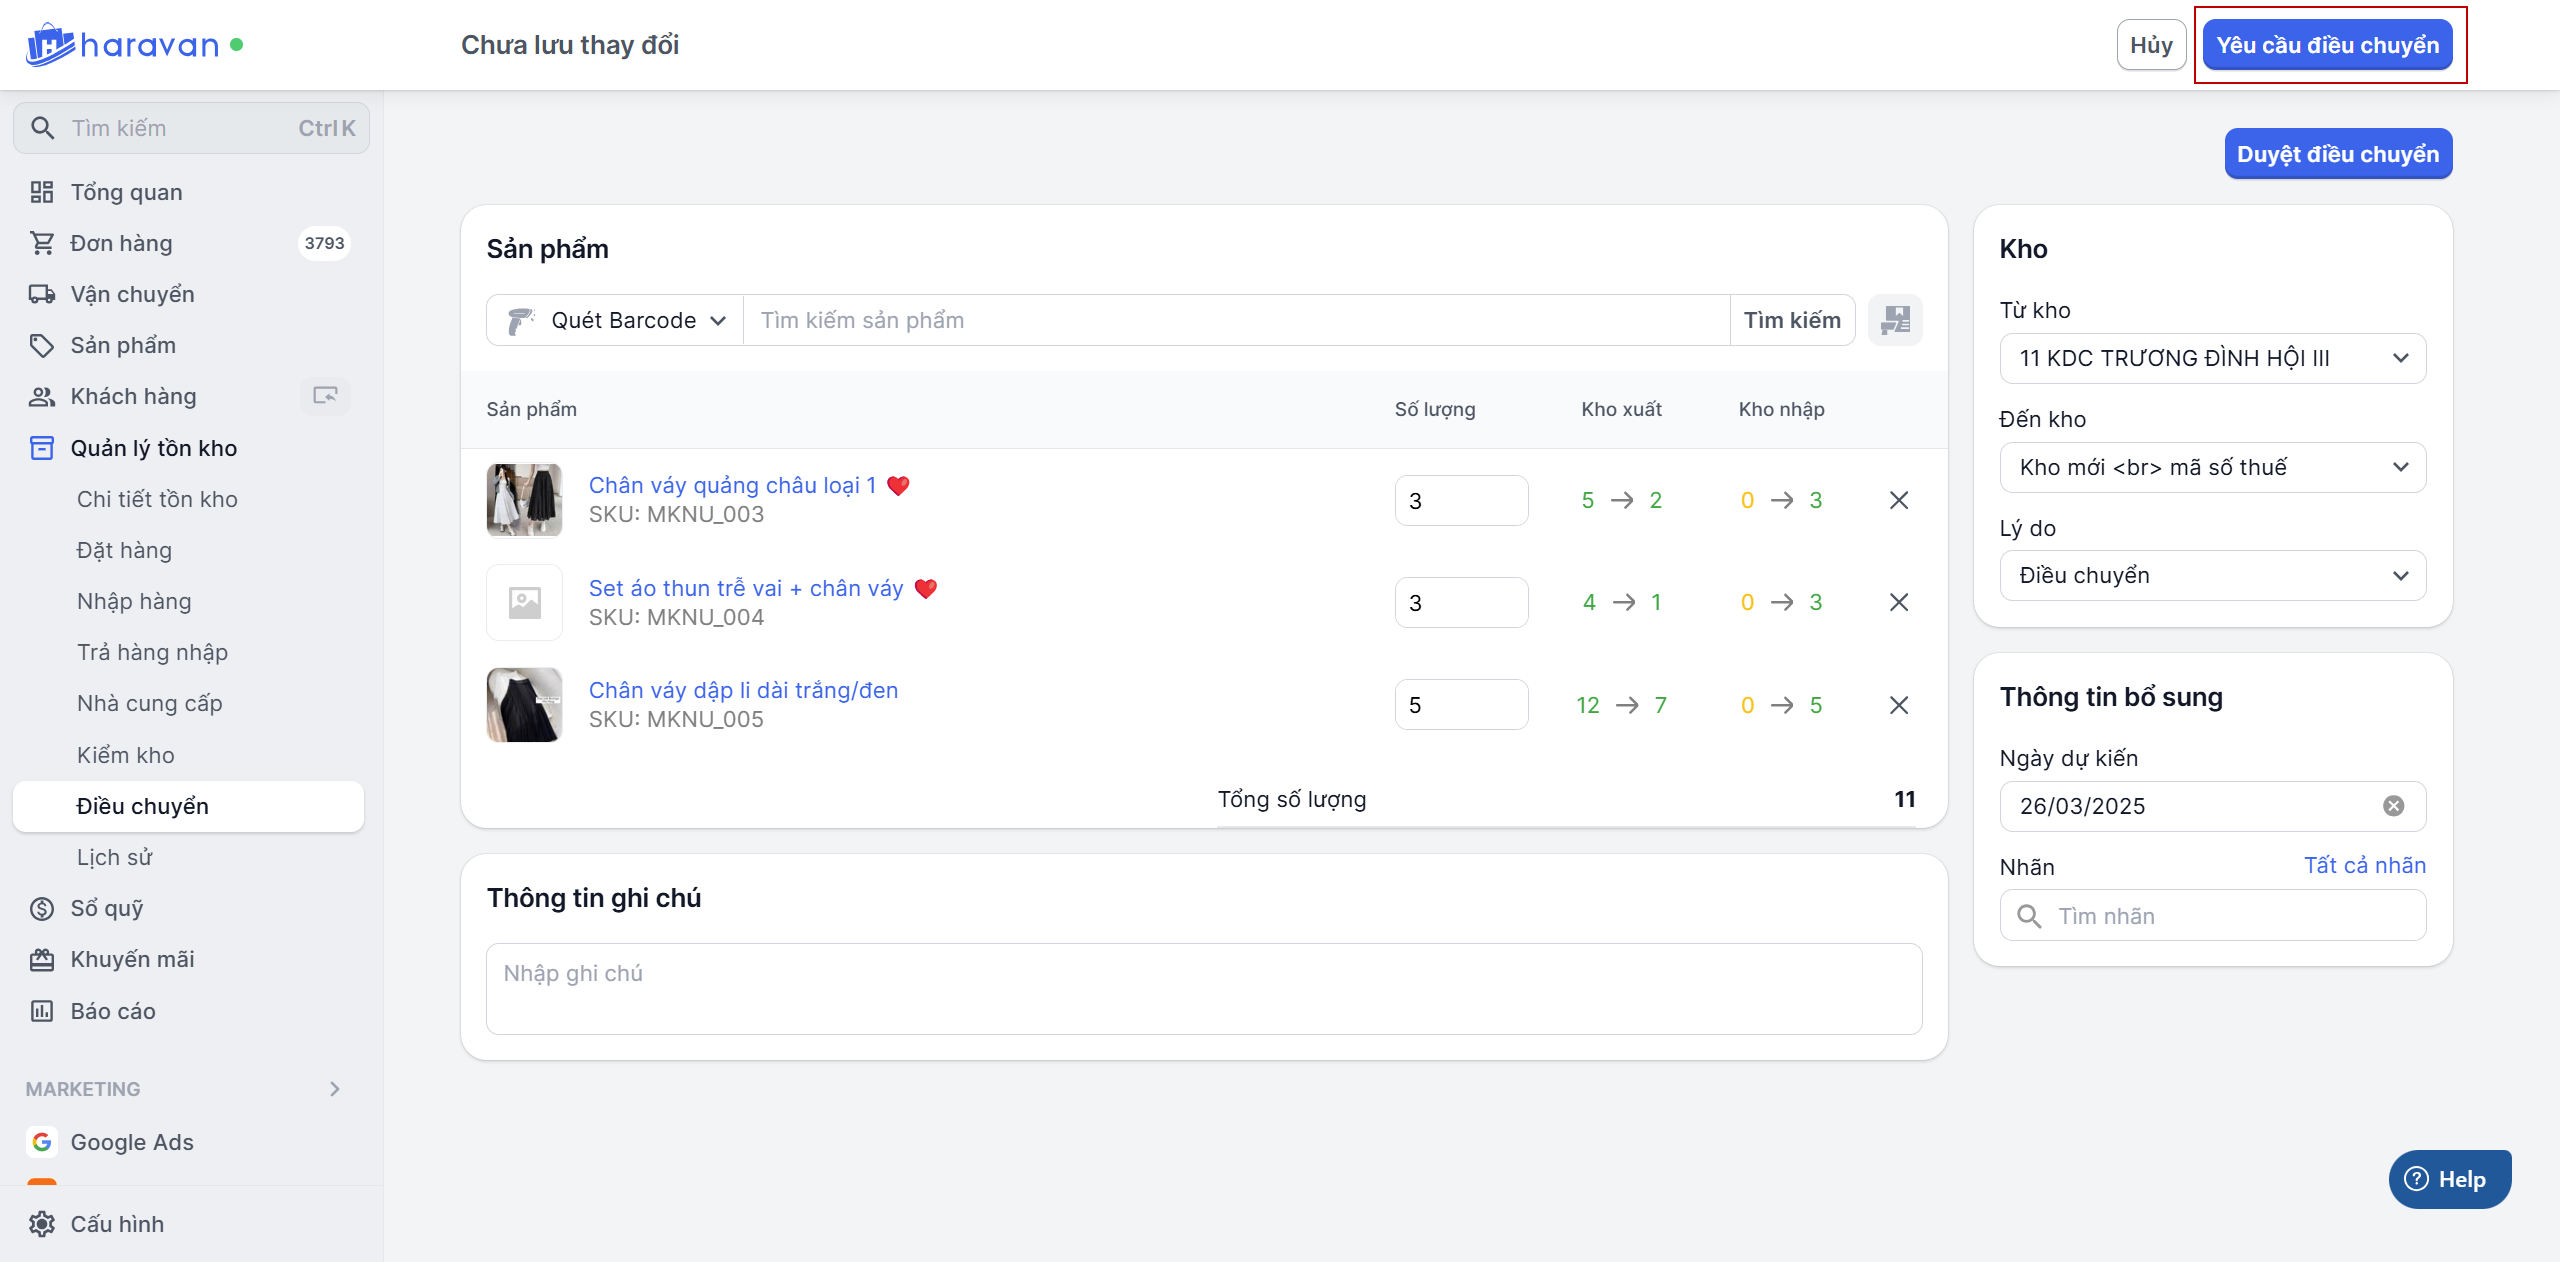Image resolution: width=2560 pixels, height=1262 pixels.
Task: Open Đơn hàng in sidebar
Action: pyautogui.click(x=121, y=243)
